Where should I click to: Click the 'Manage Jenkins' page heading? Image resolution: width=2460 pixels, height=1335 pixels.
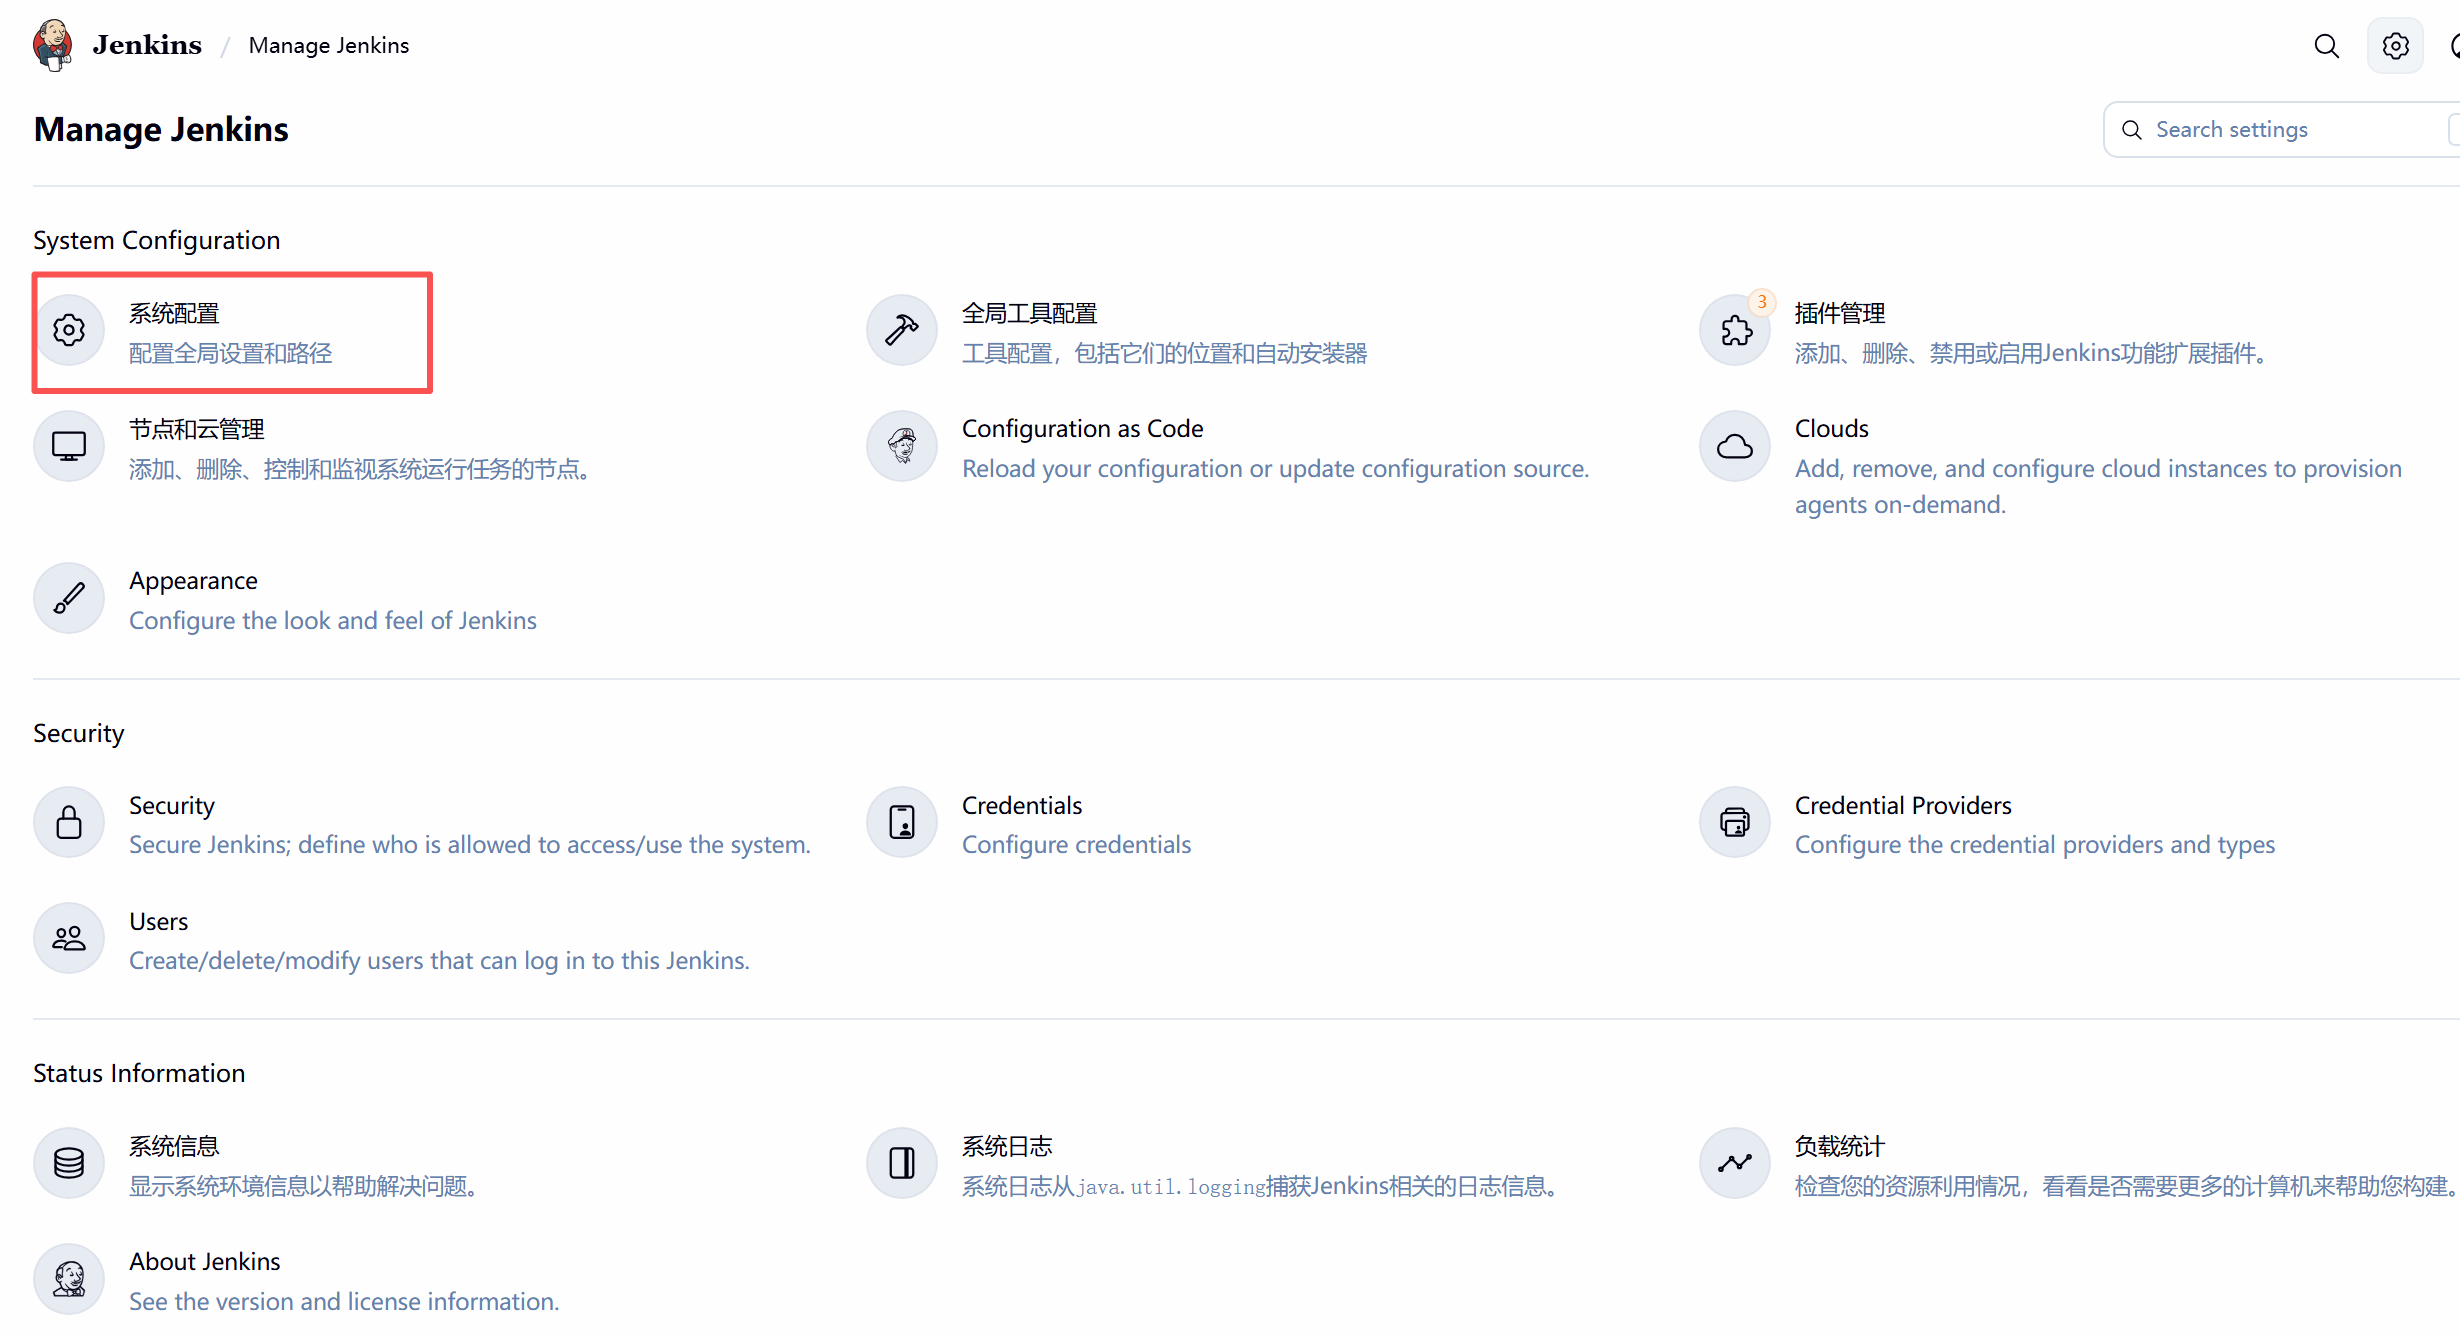pyautogui.click(x=161, y=130)
